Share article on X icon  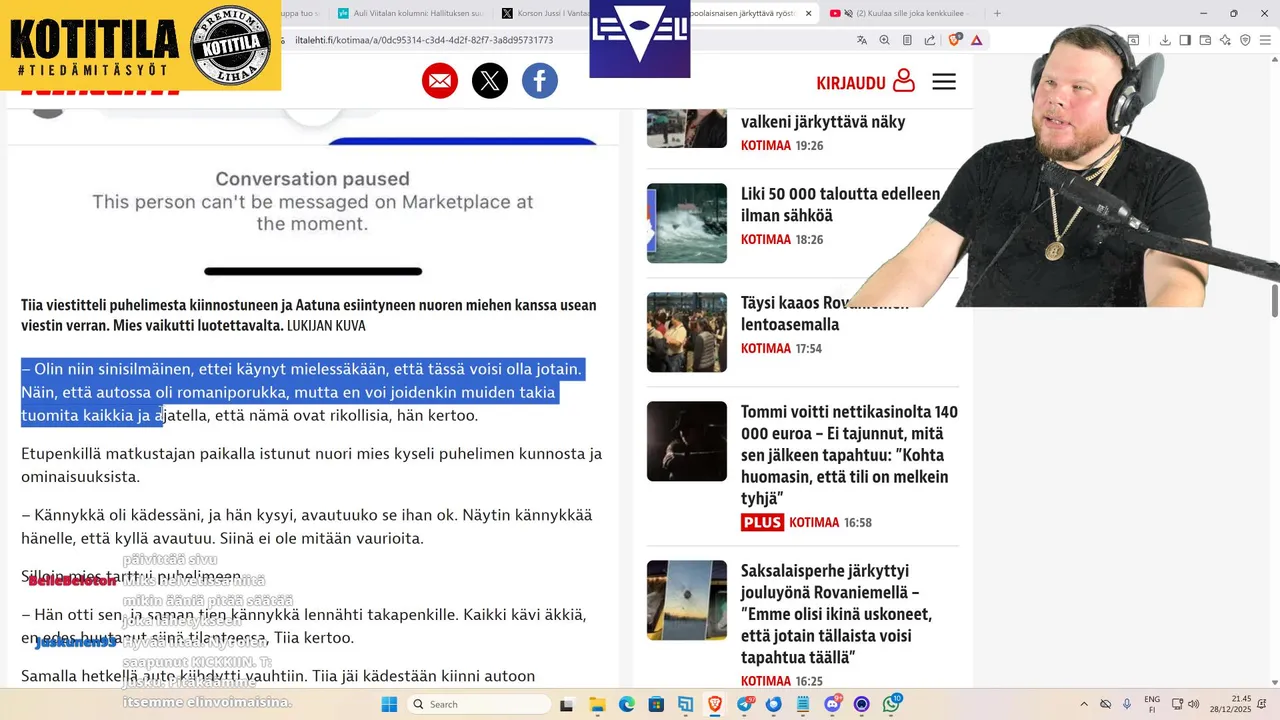click(490, 81)
